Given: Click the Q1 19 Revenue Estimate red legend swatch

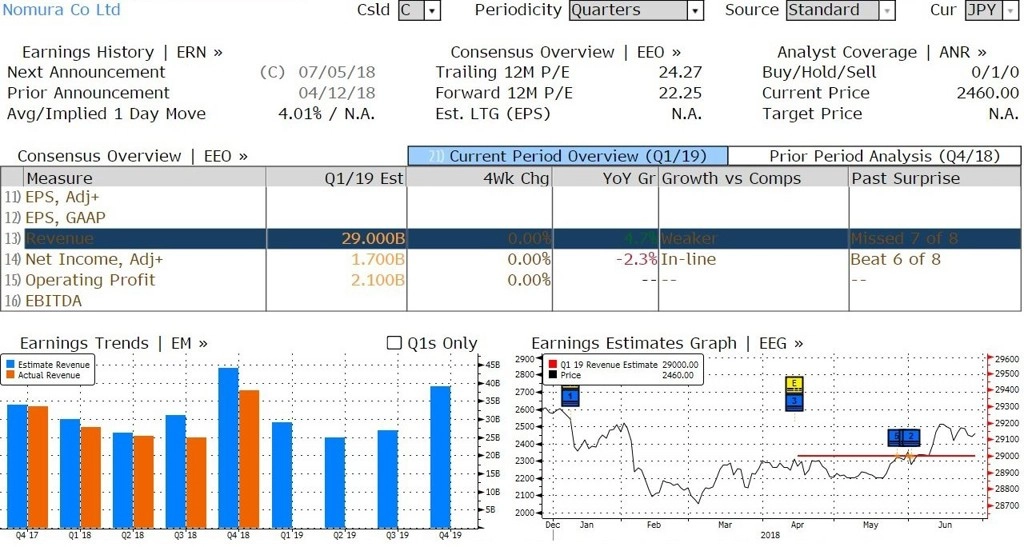Looking at the screenshot, I should (x=552, y=365).
